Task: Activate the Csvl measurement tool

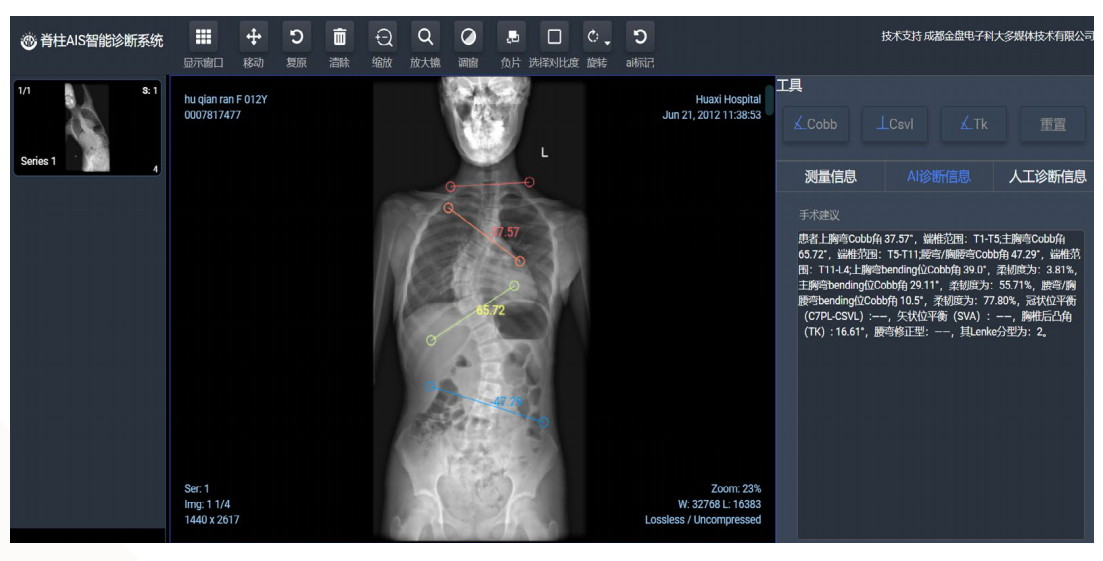Action: click(x=894, y=124)
